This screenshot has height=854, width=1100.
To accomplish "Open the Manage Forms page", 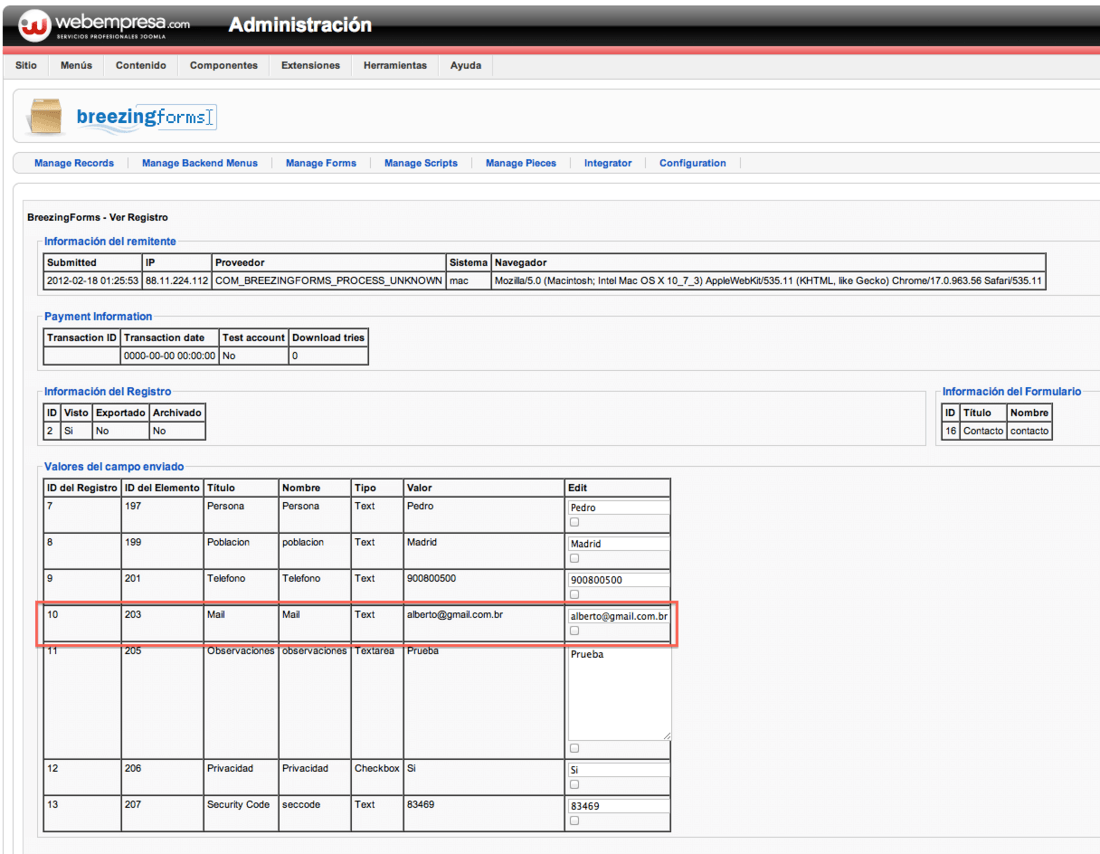I will point(321,163).
